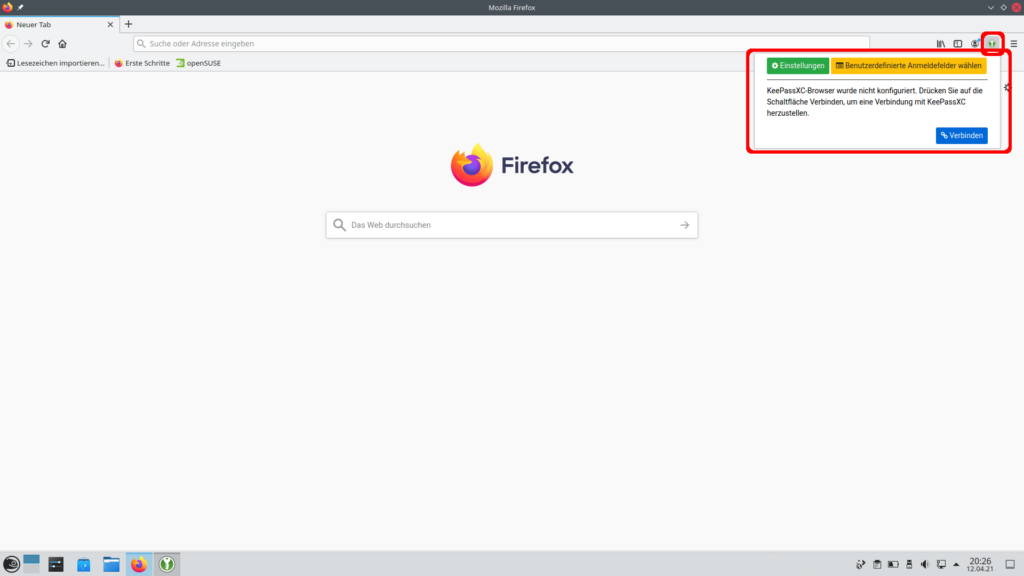Reload the current page

(x=45, y=44)
